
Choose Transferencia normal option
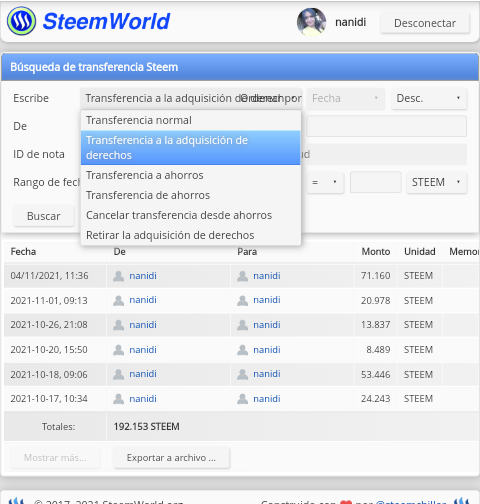tap(191, 120)
